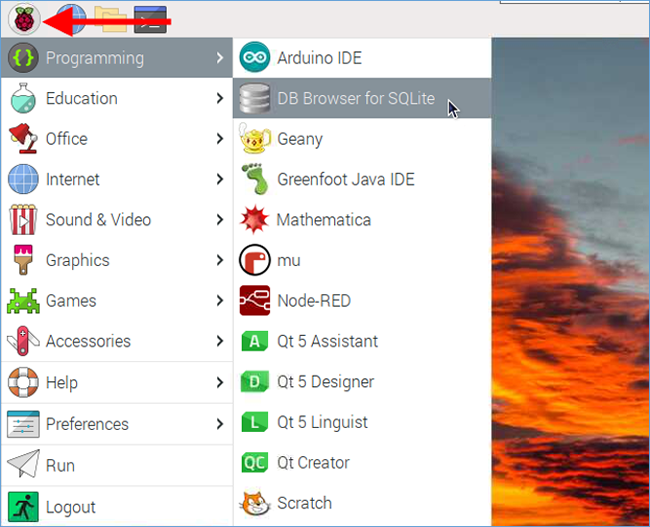This screenshot has height=527, width=650.
Task: Expand the Internet submenu arrow
Action: [220, 179]
